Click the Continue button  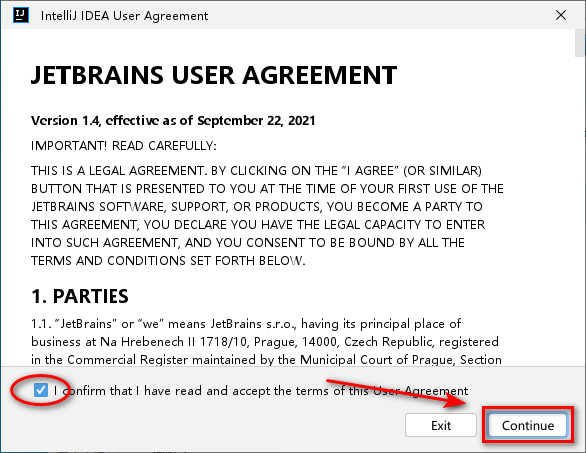click(527, 425)
